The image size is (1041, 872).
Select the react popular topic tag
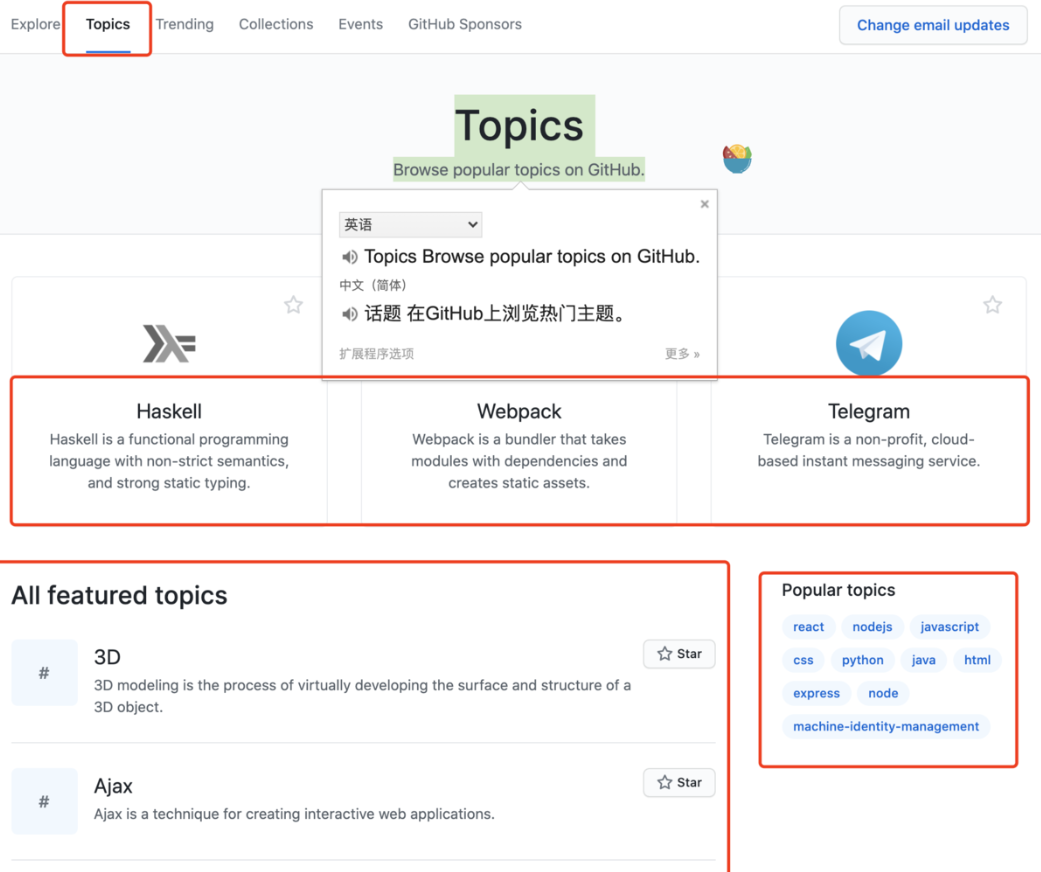[808, 627]
